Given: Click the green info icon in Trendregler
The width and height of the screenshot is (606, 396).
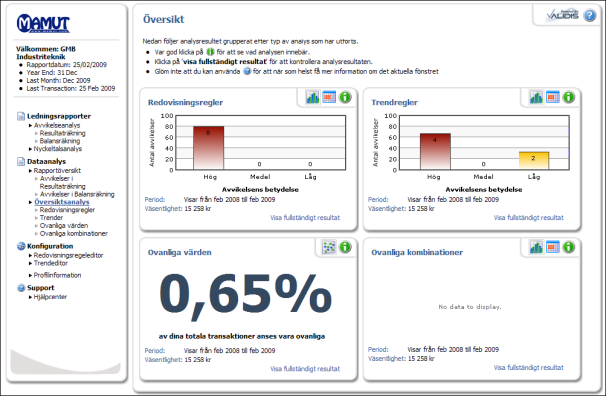Looking at the screenshot, I should [x=569, y=97].
